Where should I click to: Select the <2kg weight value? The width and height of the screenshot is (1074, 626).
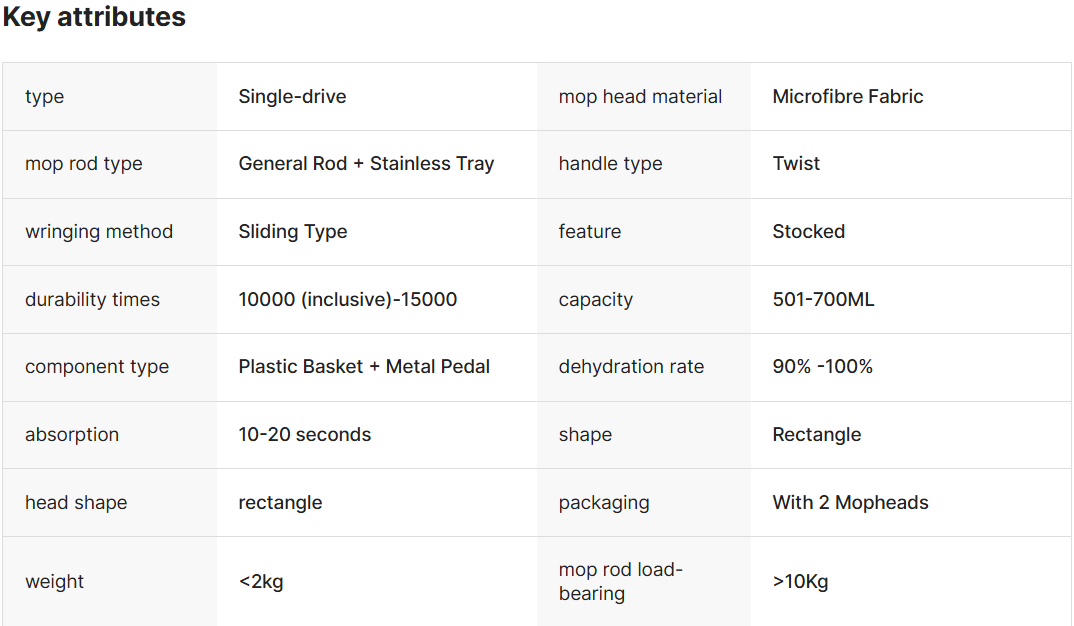261,582
